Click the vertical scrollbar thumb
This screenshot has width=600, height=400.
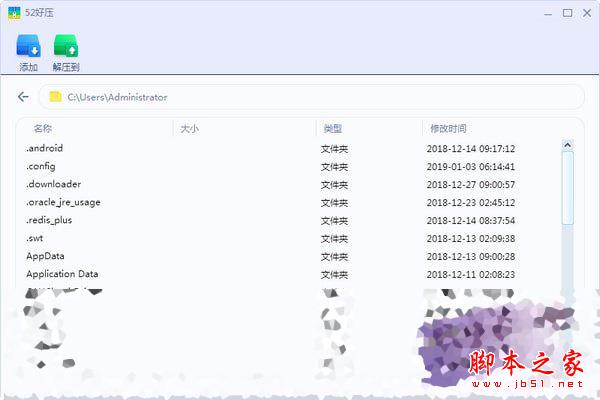(x=567, y=188)
